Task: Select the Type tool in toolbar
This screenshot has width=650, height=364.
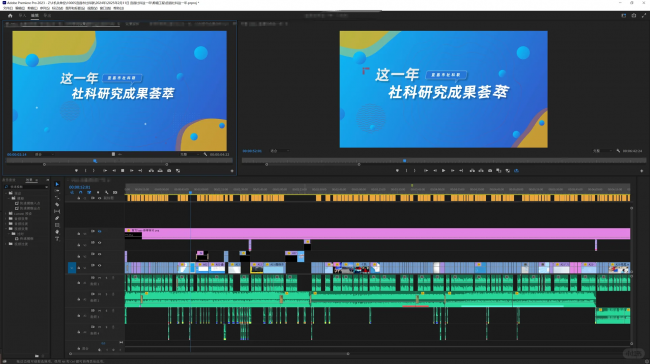Action: tap(57, 239)
